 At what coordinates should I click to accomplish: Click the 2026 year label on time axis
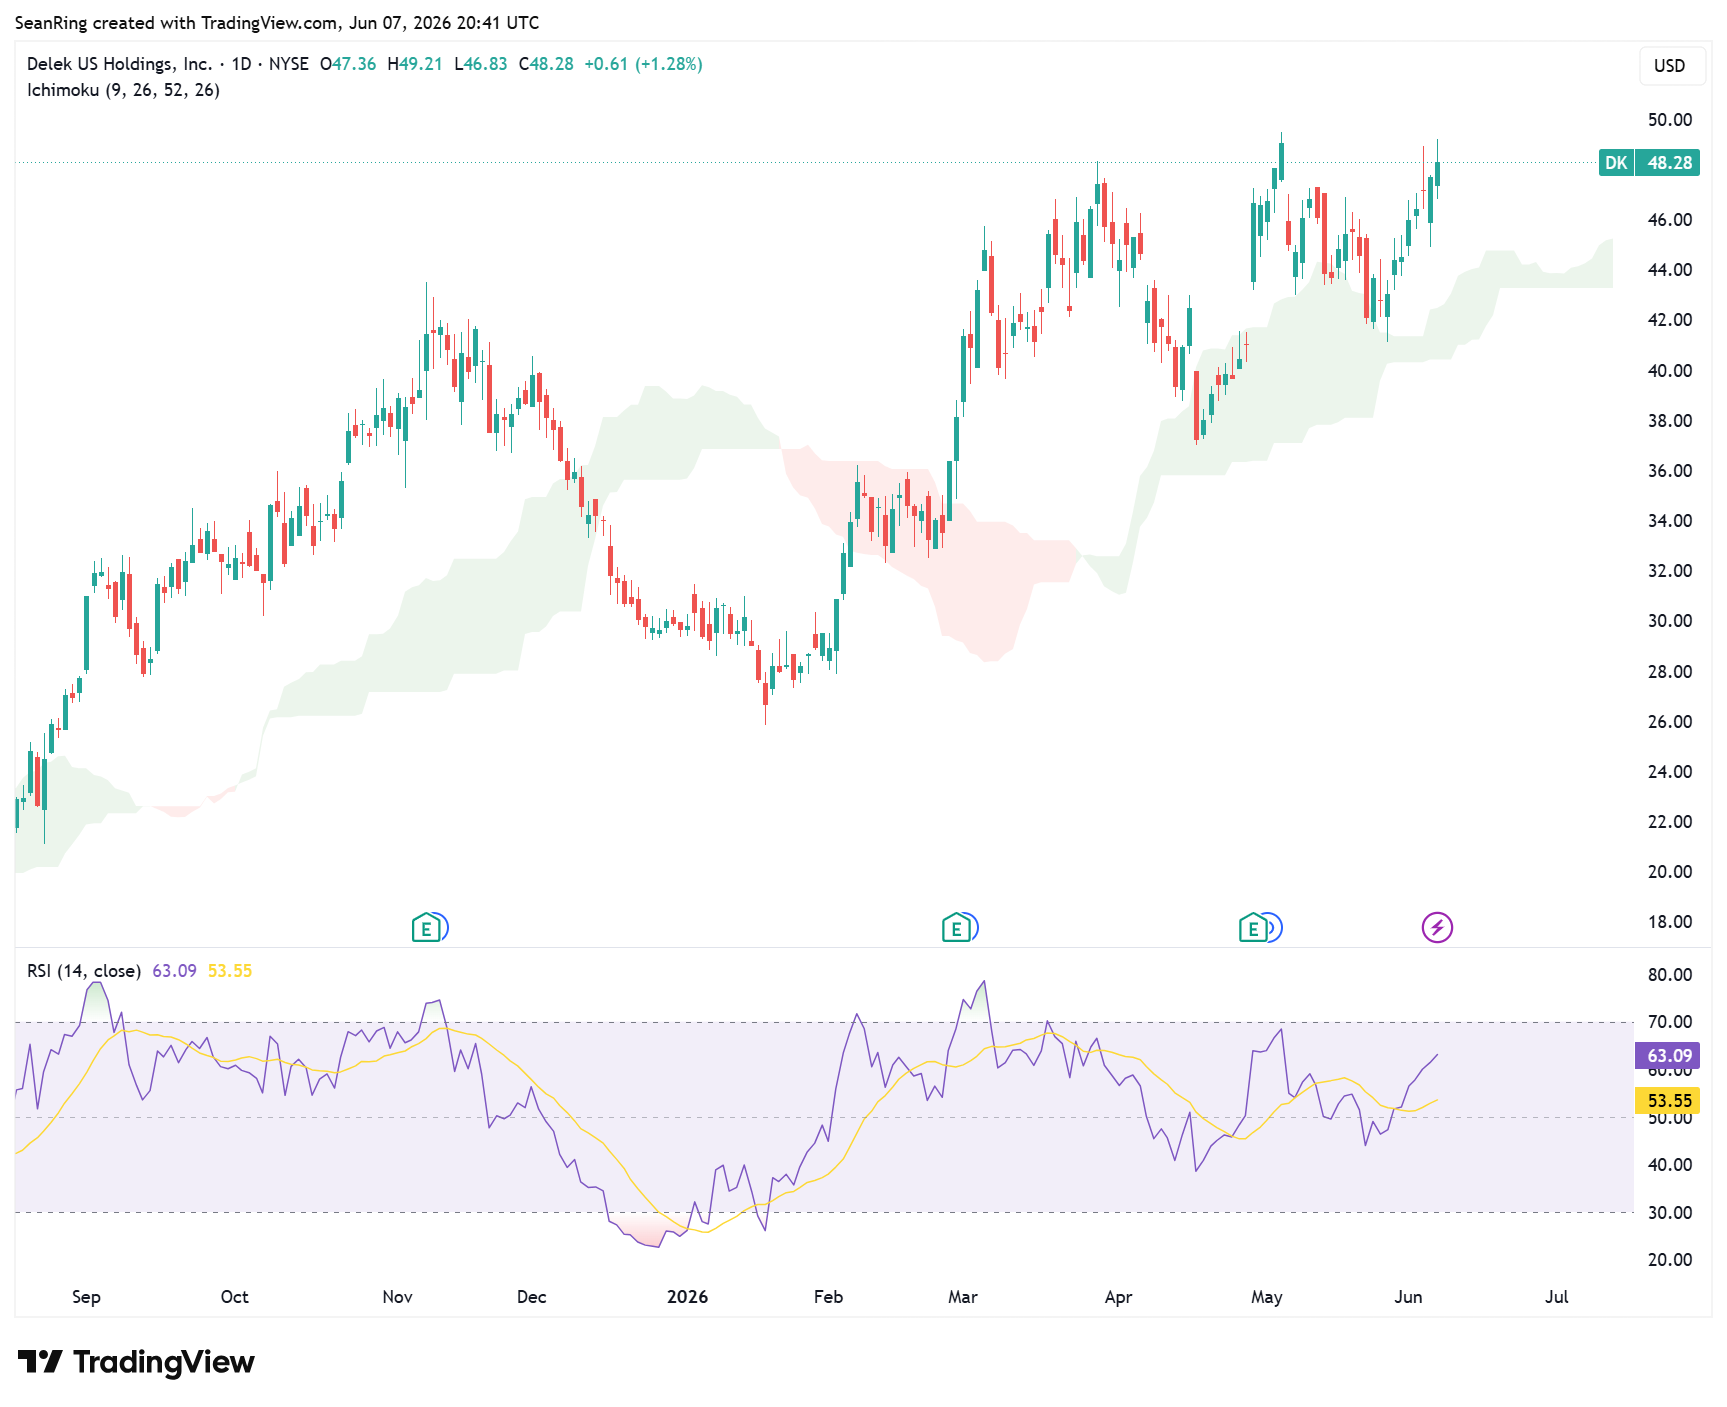point(687,1297)
